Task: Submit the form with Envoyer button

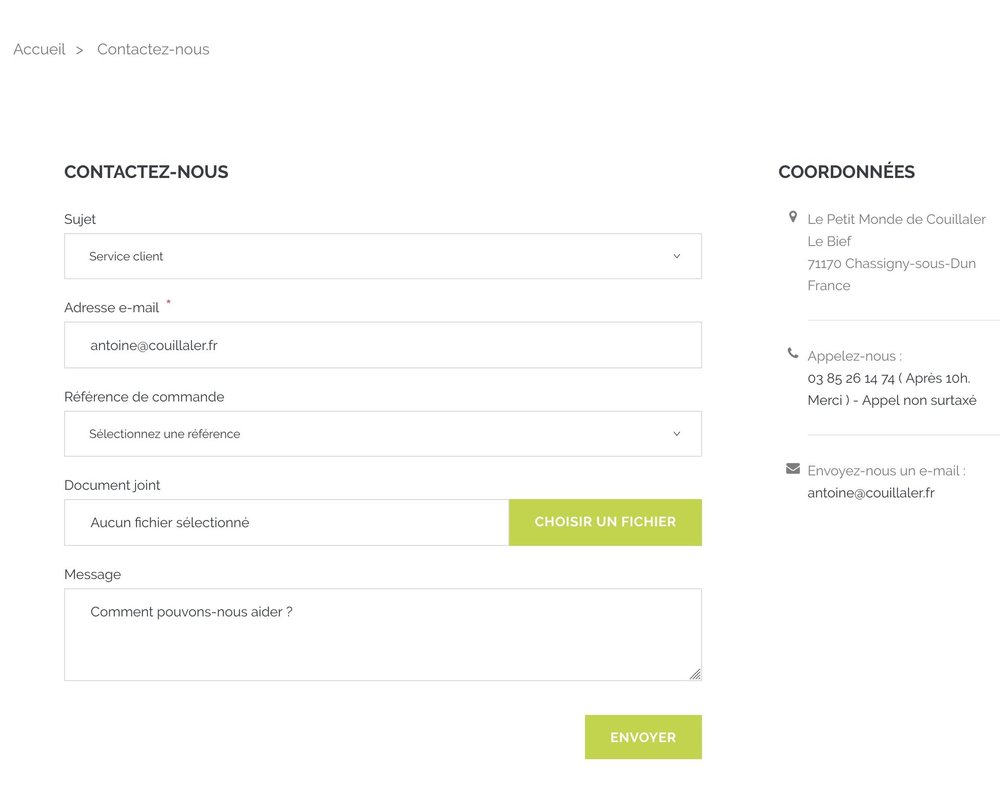Action: 643,737
